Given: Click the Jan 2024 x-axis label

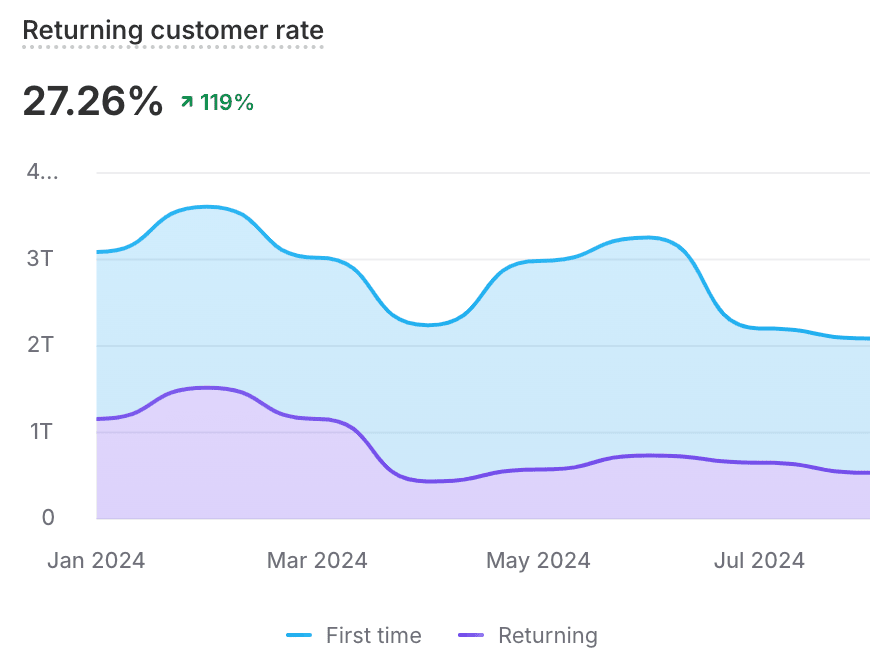Looking at the screenshot, I should coord(96,560).
